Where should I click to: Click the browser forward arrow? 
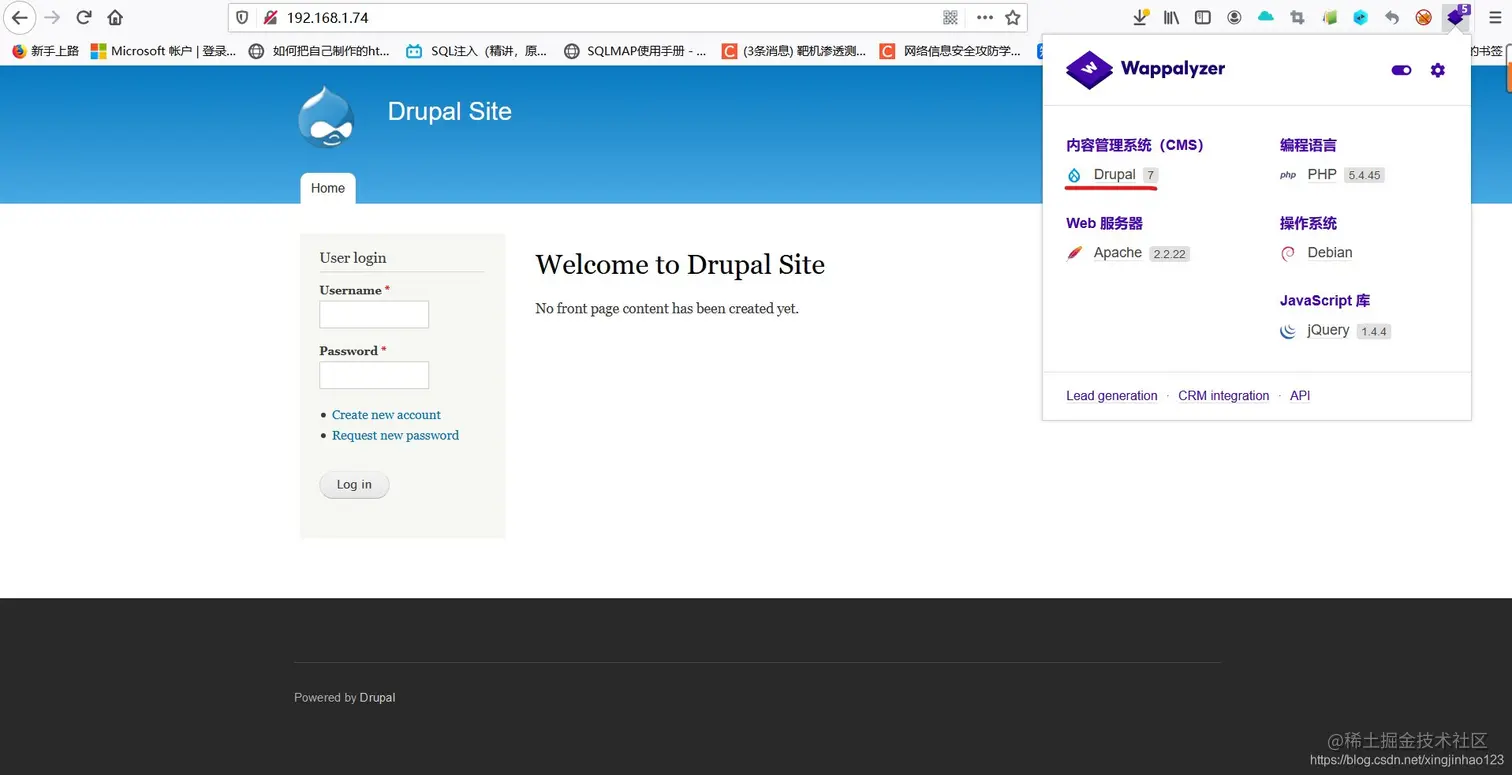pos(52,17)
